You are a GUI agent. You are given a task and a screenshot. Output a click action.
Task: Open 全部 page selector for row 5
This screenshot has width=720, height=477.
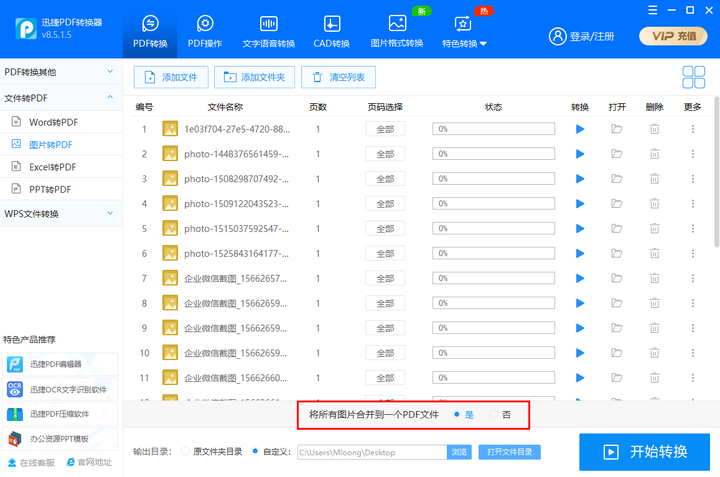point(385,229)
